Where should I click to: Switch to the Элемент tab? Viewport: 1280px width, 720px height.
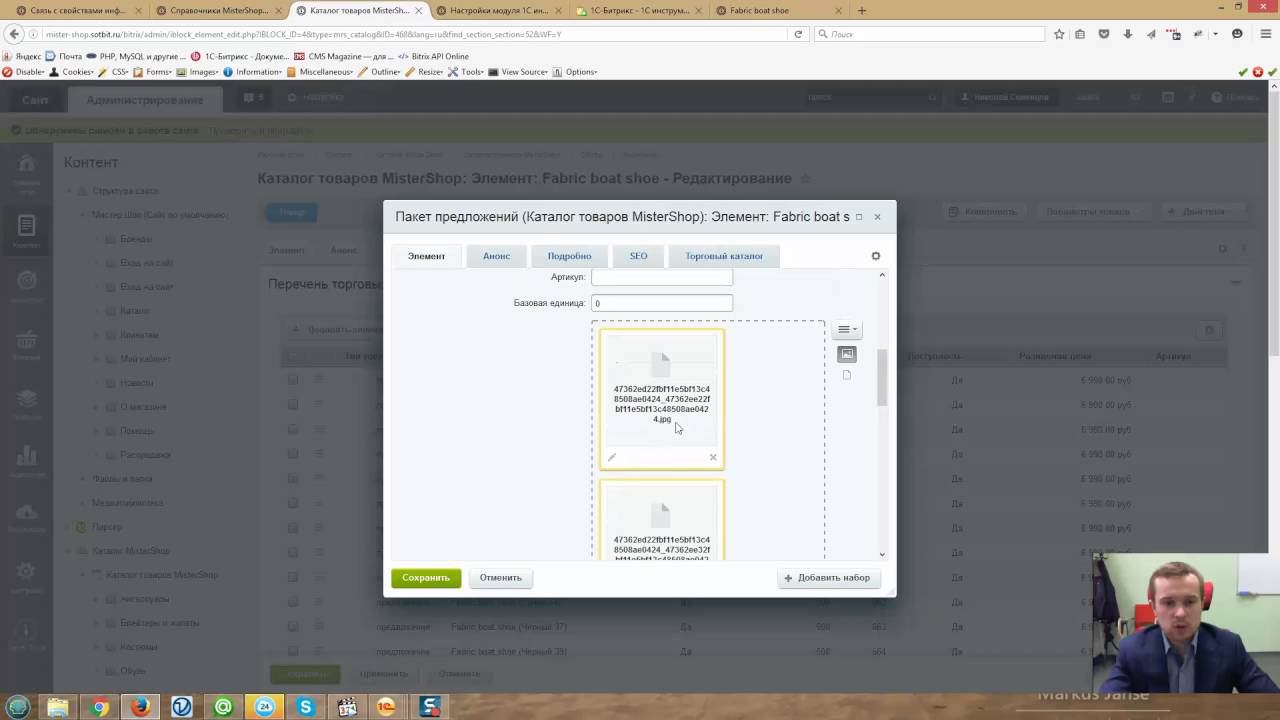tap(426, 256)
